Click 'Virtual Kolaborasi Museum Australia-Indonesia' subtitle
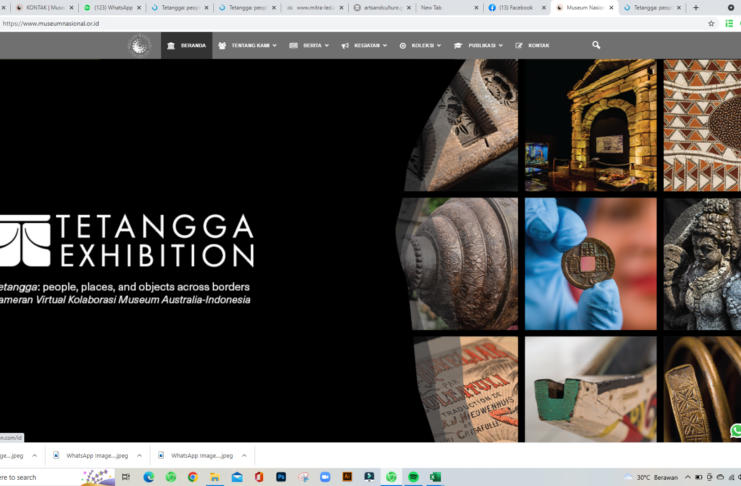The width and height of the screenshot is (741, 486). (x=143, y=300)
